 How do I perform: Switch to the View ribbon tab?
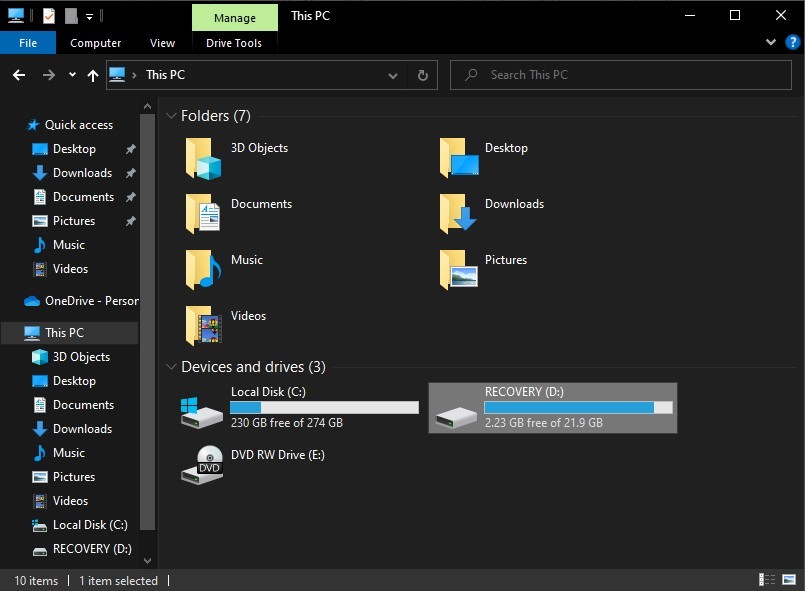[x=162, y=43]
